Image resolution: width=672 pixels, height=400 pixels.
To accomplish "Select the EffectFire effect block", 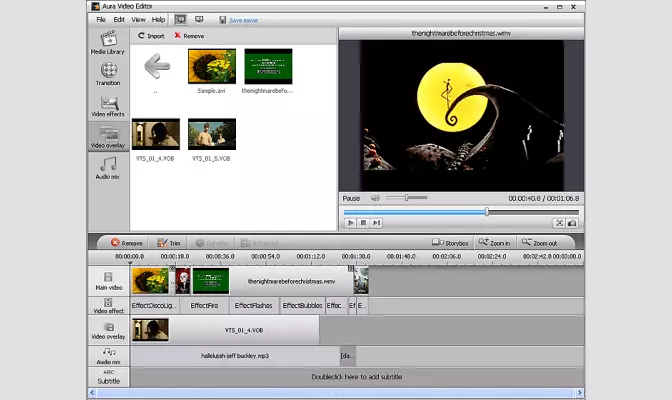I will (x=204, y=306).
